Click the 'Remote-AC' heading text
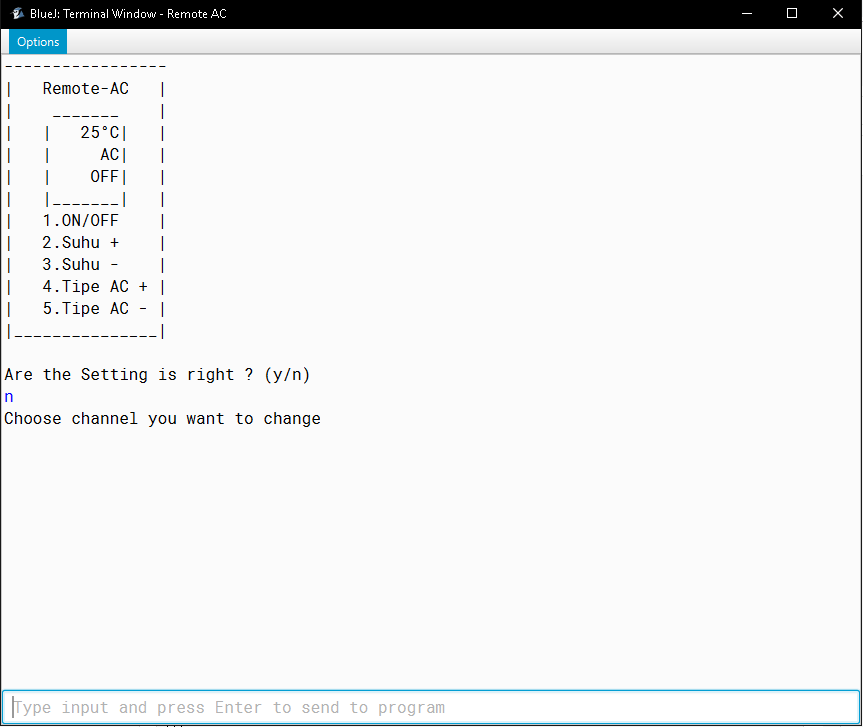863x727 pixels. (86, 89)
